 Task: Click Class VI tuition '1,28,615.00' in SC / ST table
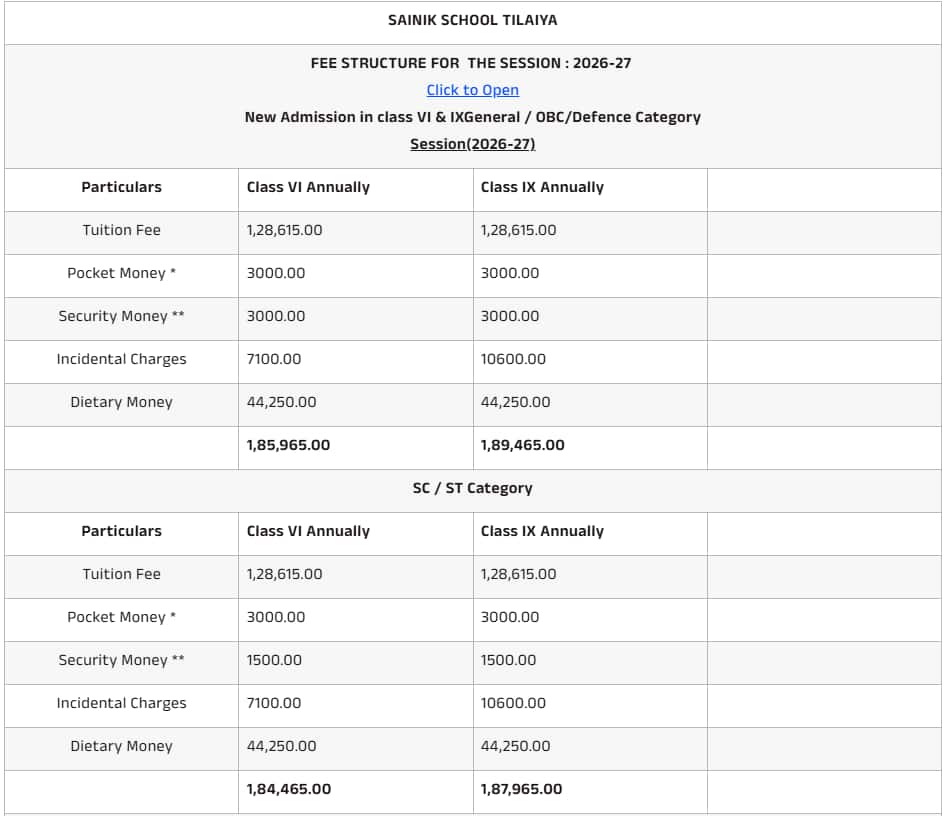tap(284, 574)
